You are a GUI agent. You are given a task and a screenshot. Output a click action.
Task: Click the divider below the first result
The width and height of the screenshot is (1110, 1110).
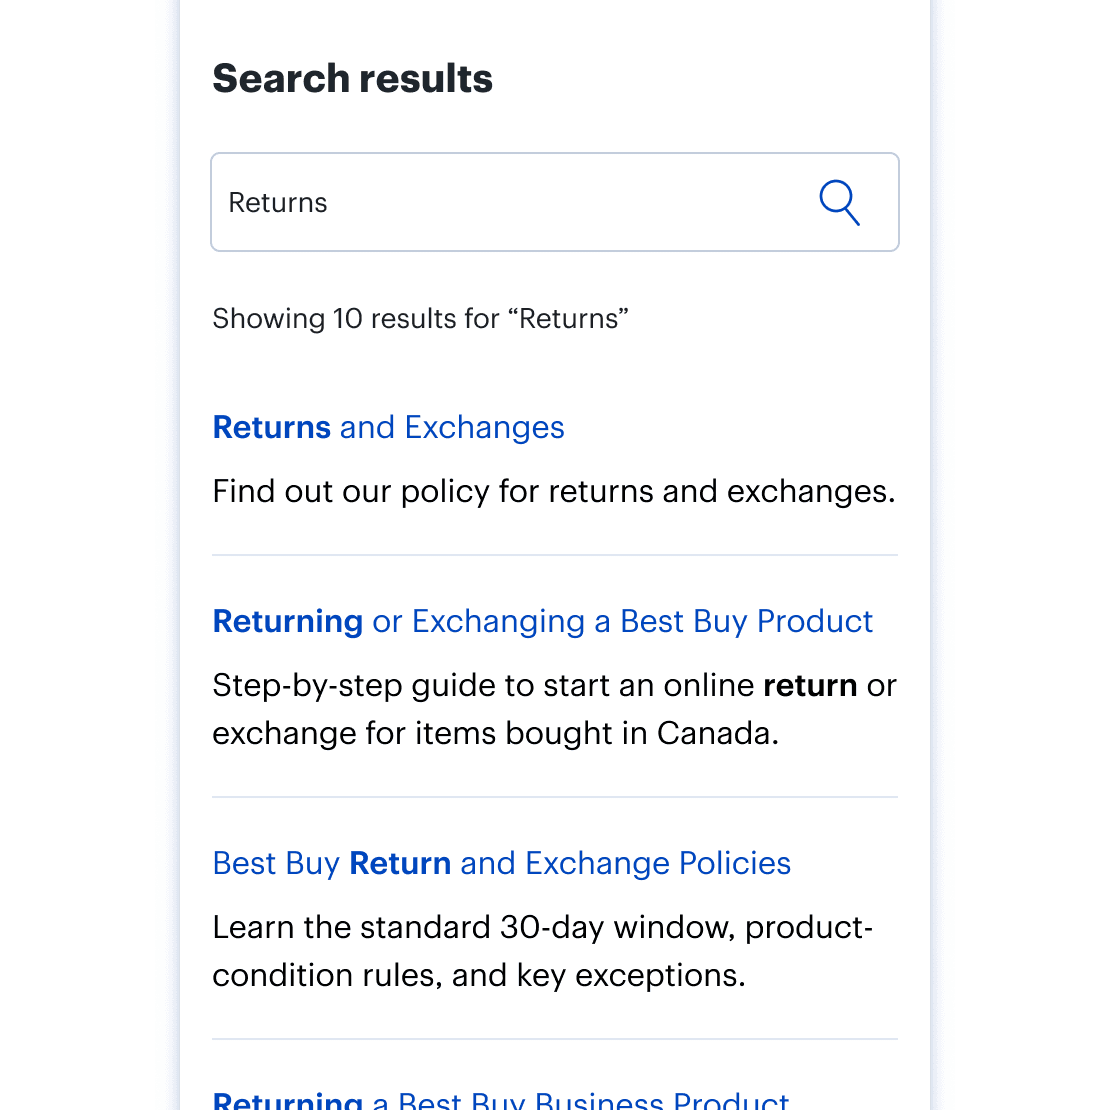555,555
